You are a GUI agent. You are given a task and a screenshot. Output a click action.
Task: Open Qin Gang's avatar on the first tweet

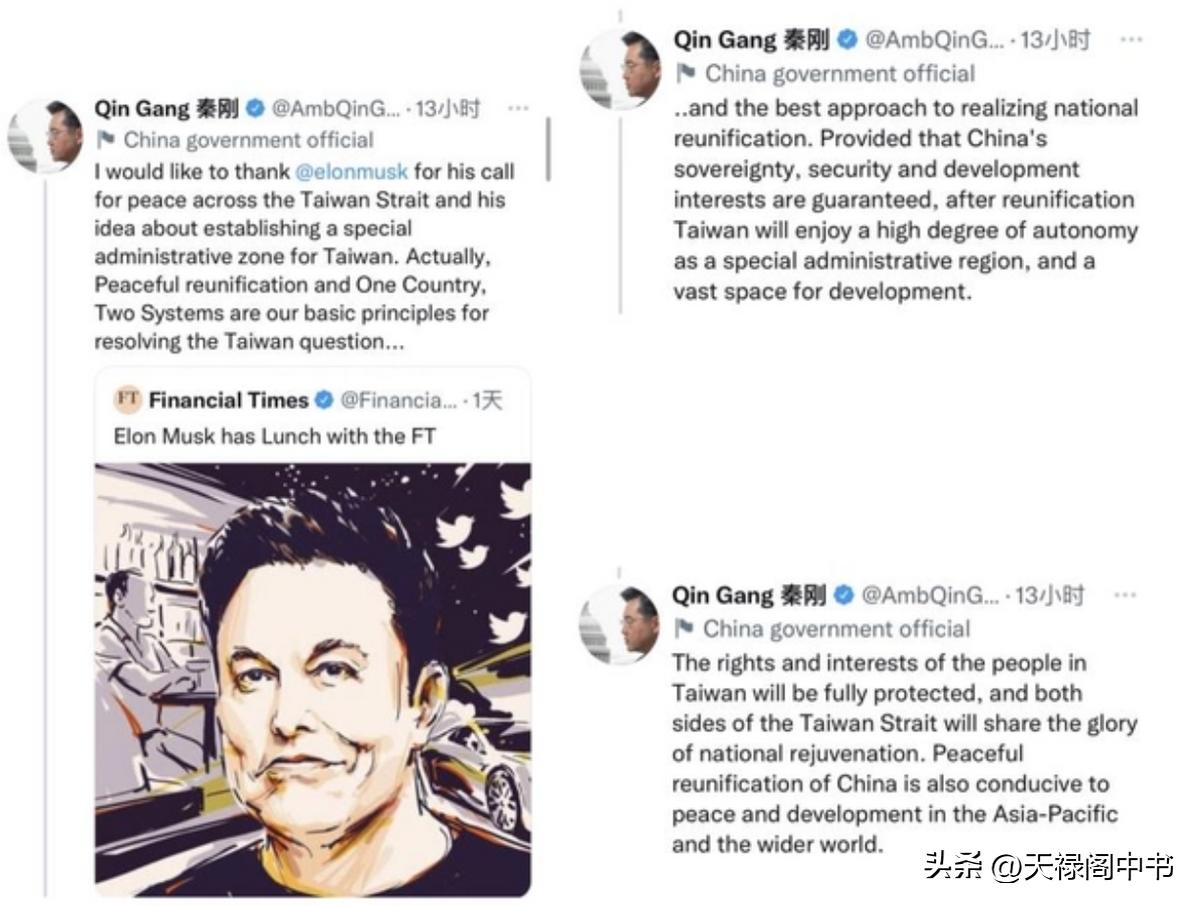point(45,136)
